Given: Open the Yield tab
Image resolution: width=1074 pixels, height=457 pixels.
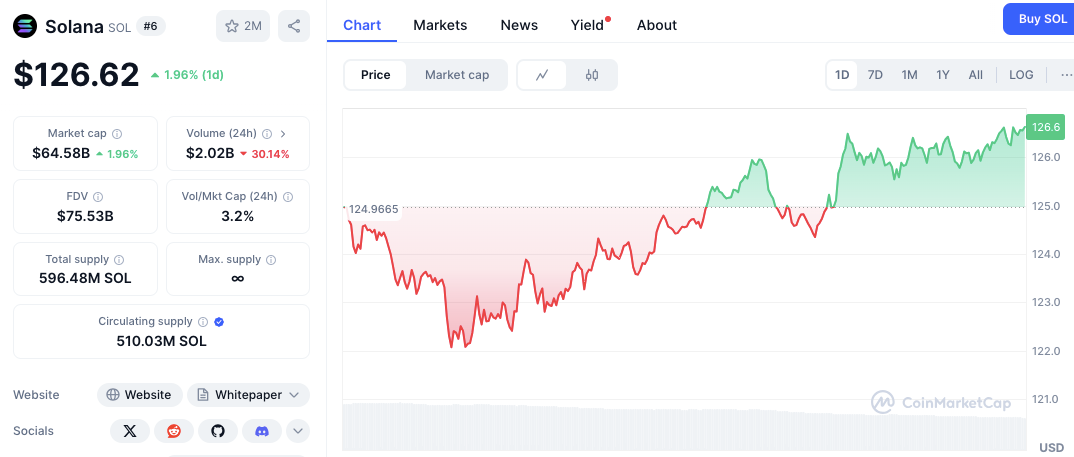Looking at the screenshot, I should 588,25.
